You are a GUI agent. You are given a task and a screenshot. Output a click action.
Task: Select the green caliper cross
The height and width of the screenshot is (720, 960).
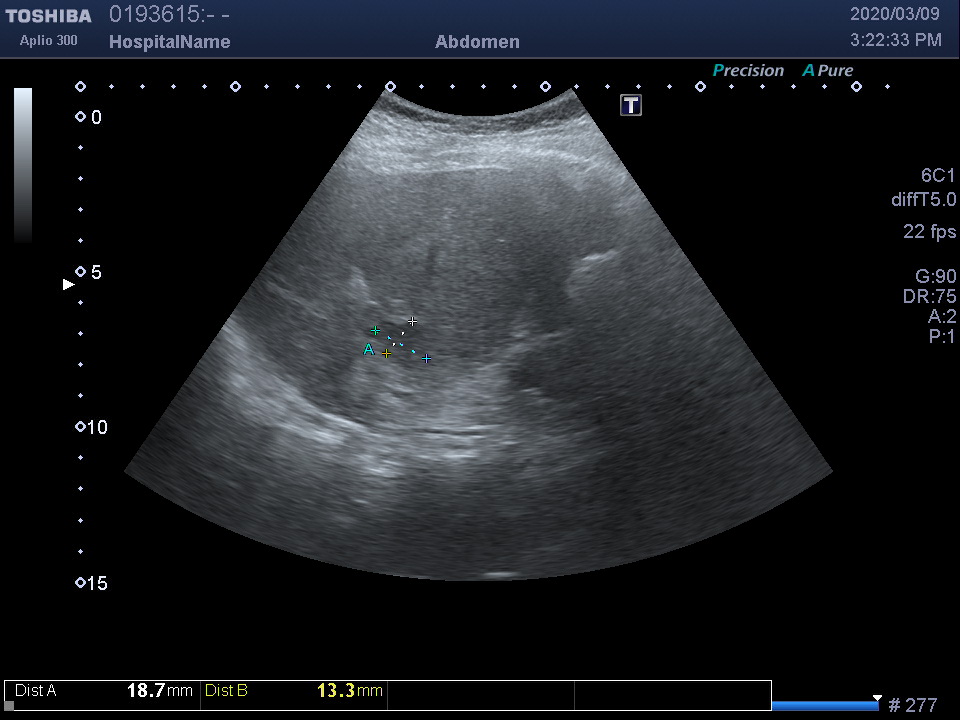point(375,330)
